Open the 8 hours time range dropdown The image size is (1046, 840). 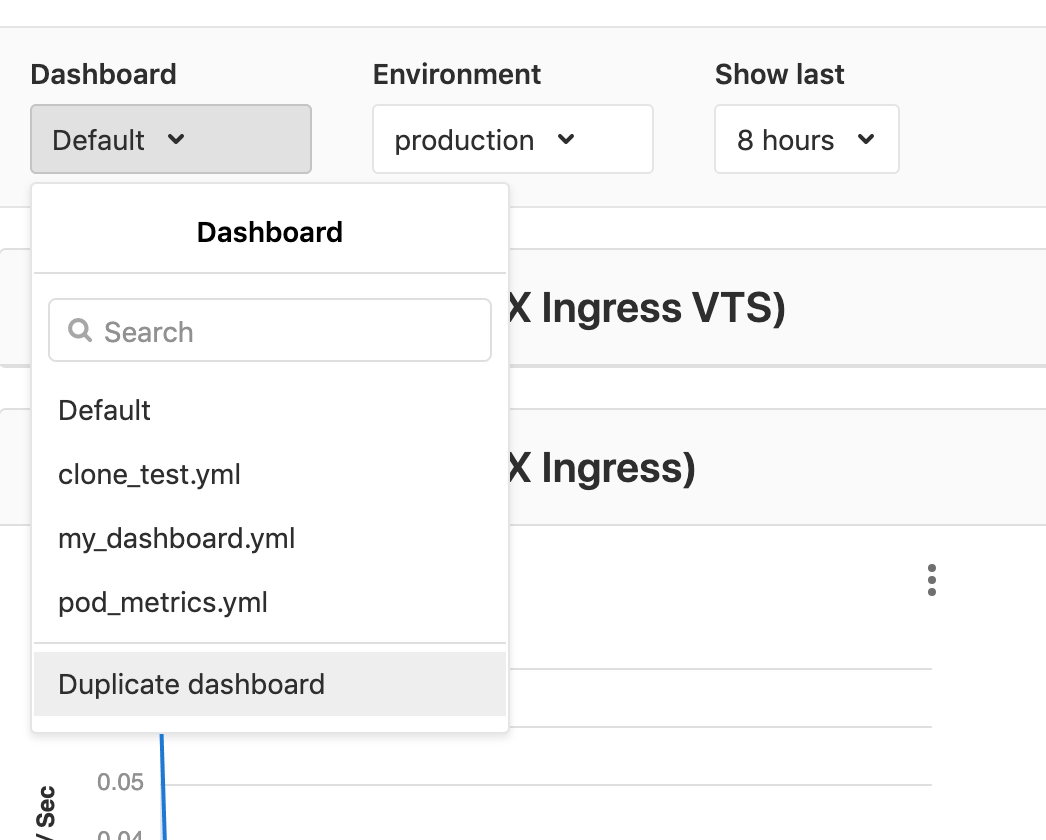(x=806, y=140)
